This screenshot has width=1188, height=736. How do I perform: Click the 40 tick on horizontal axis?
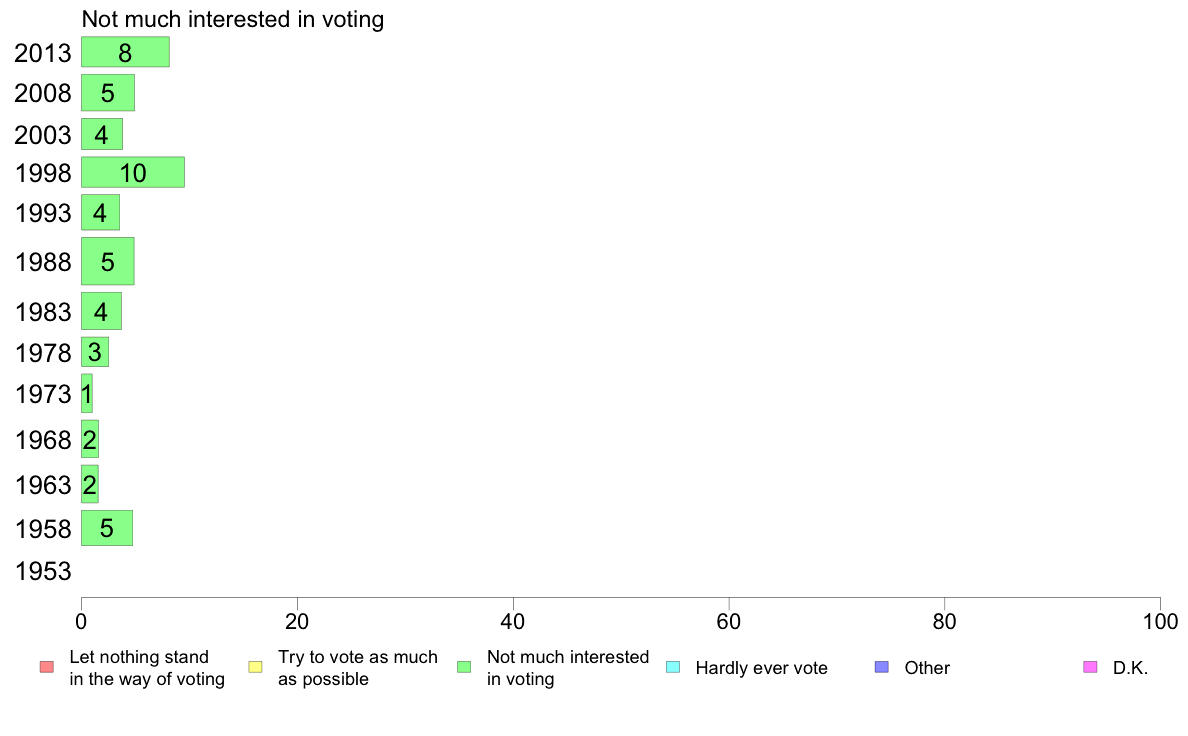click(513, 622)
